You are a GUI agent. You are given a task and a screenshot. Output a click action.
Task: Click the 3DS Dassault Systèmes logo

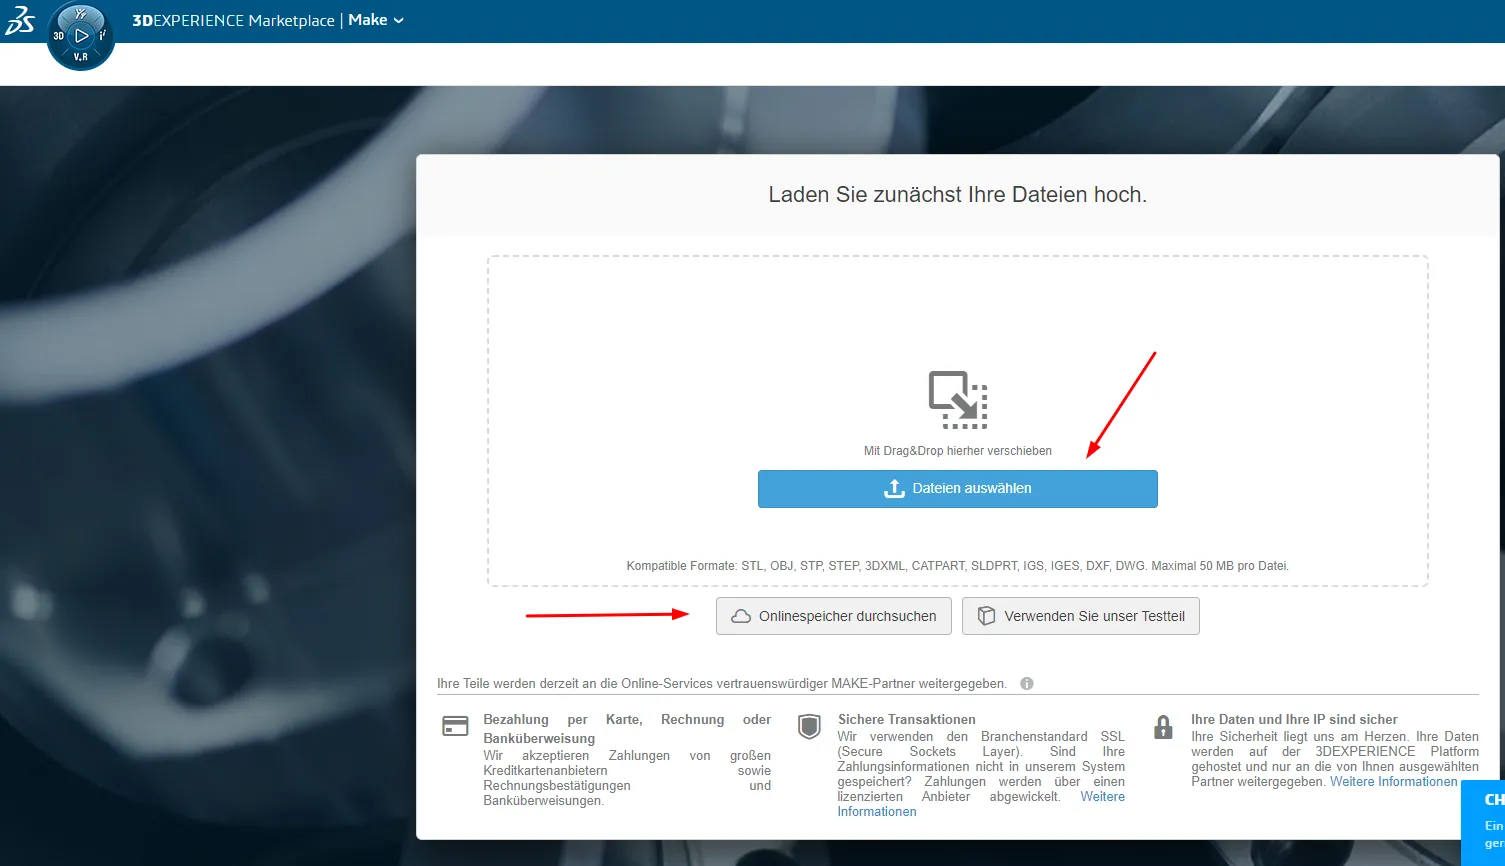[20, 21]
